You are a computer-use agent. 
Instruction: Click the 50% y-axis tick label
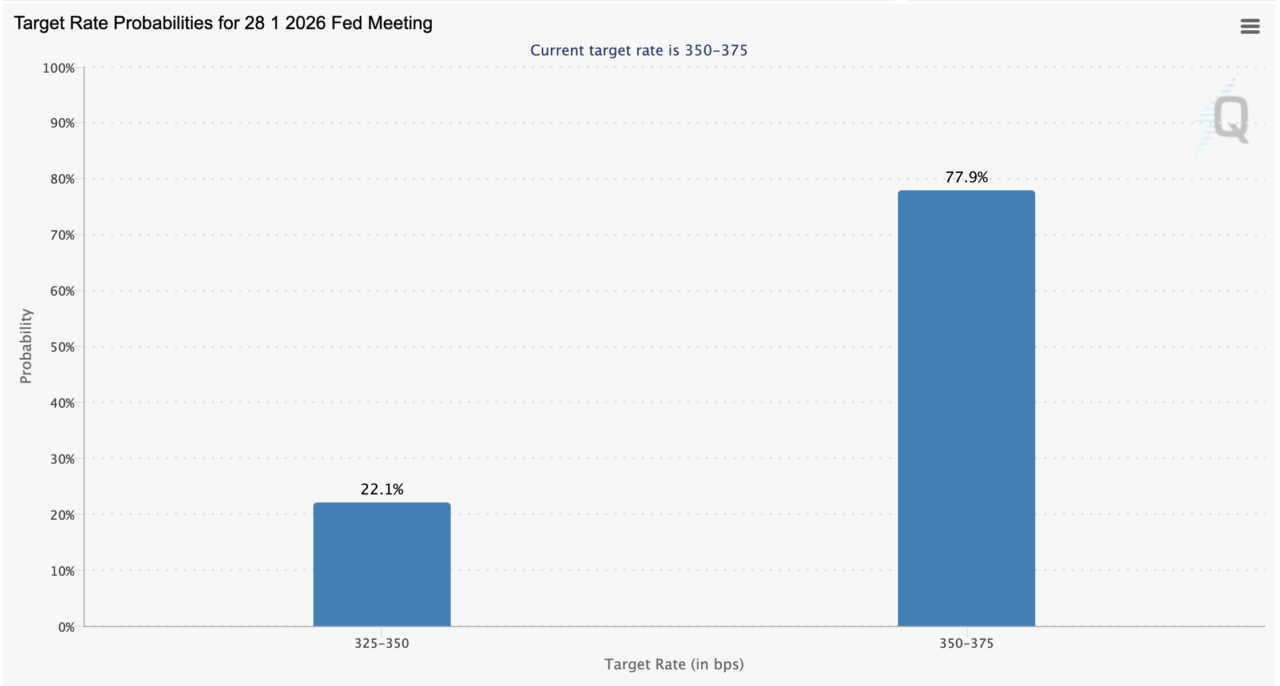[60, 347]
